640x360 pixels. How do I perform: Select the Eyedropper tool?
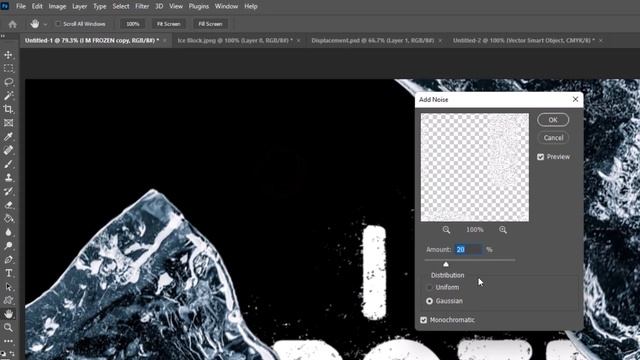pos(8,136)
